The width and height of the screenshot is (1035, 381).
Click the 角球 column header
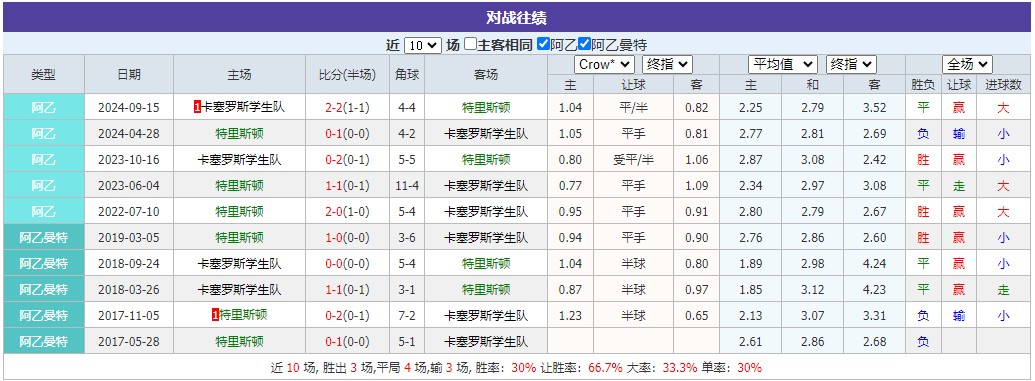pyautogui.click(x=406, y=75)
